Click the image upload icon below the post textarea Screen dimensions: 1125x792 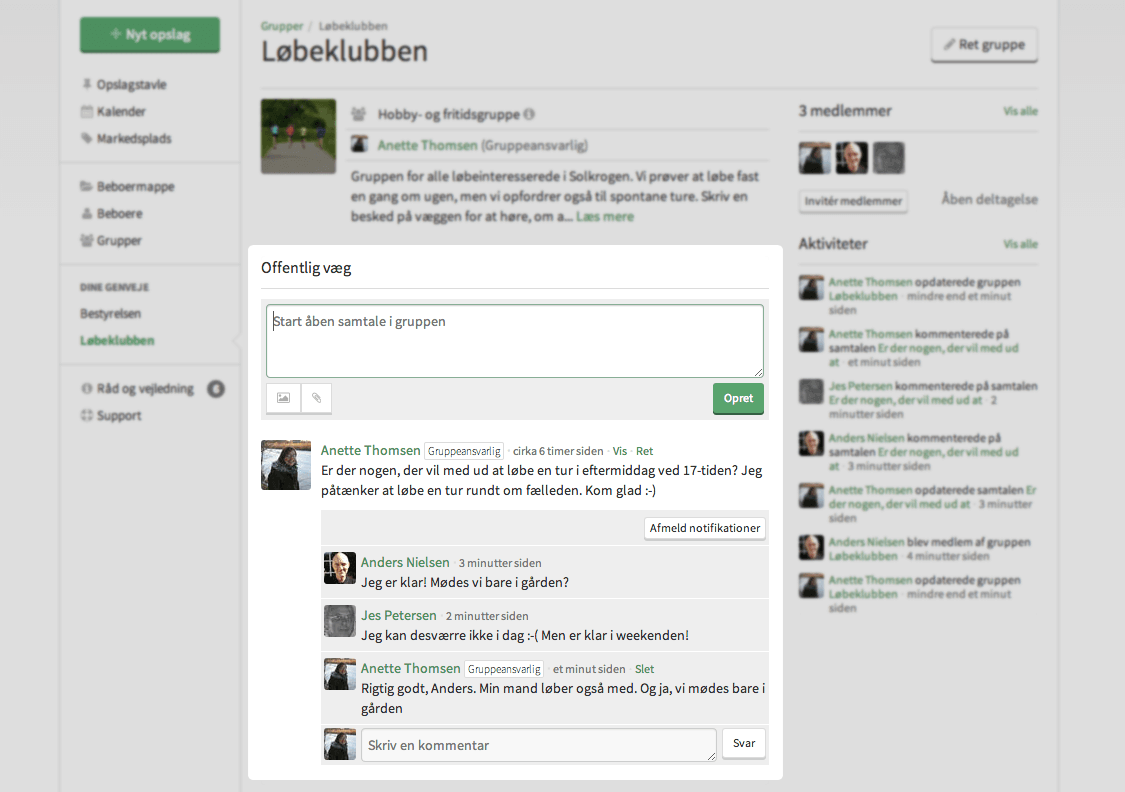(283, 398)
